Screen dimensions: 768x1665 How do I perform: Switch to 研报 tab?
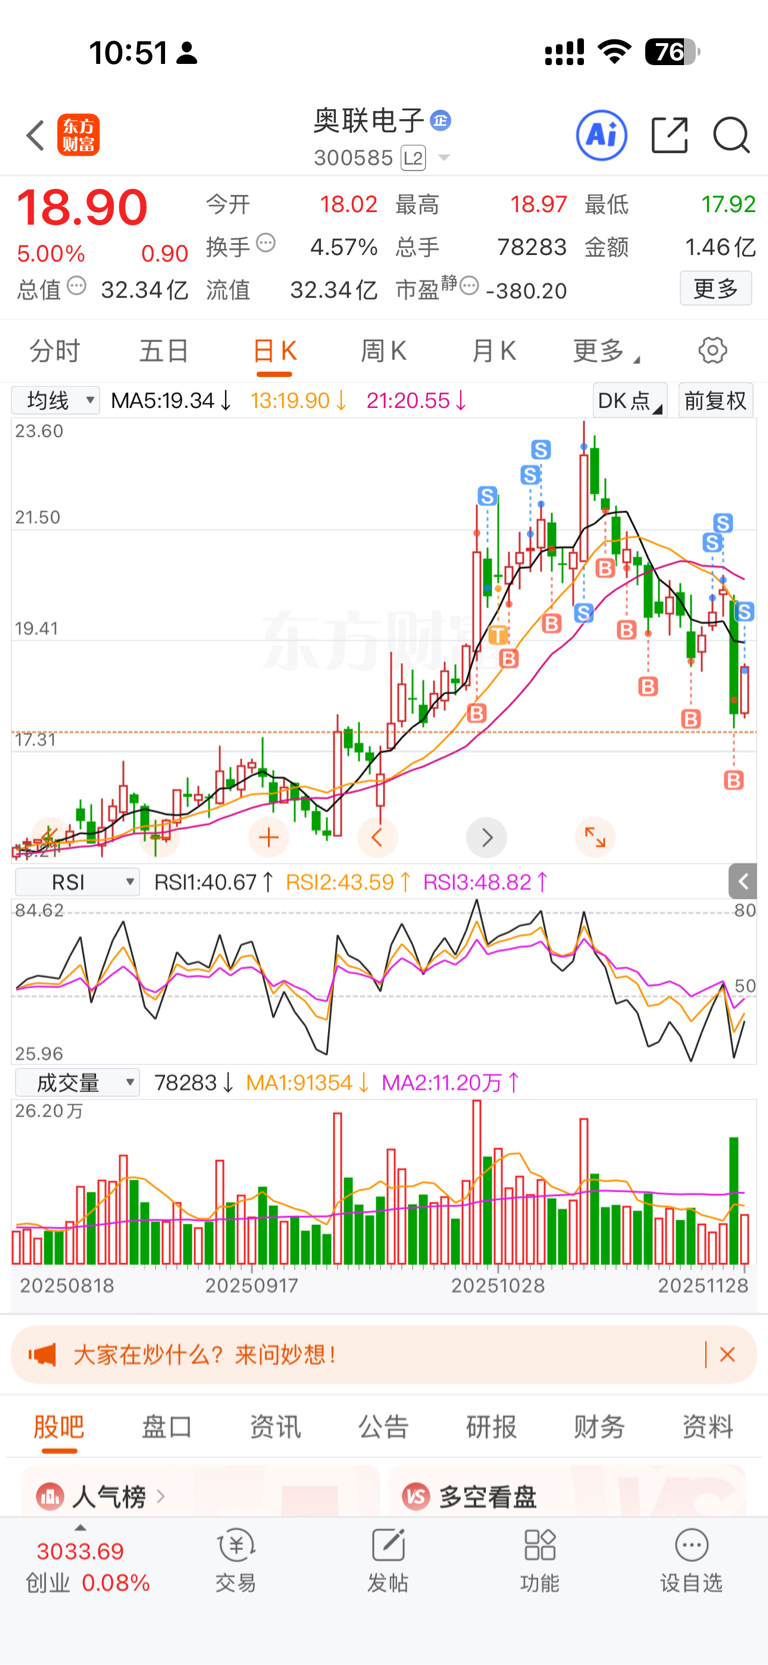(491, 1427)
